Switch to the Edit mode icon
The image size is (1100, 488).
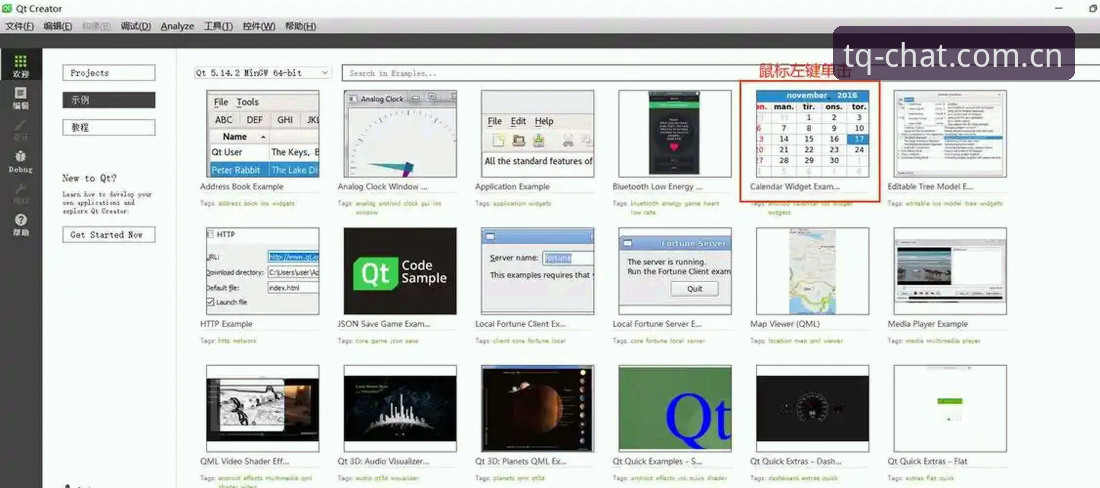21,98
